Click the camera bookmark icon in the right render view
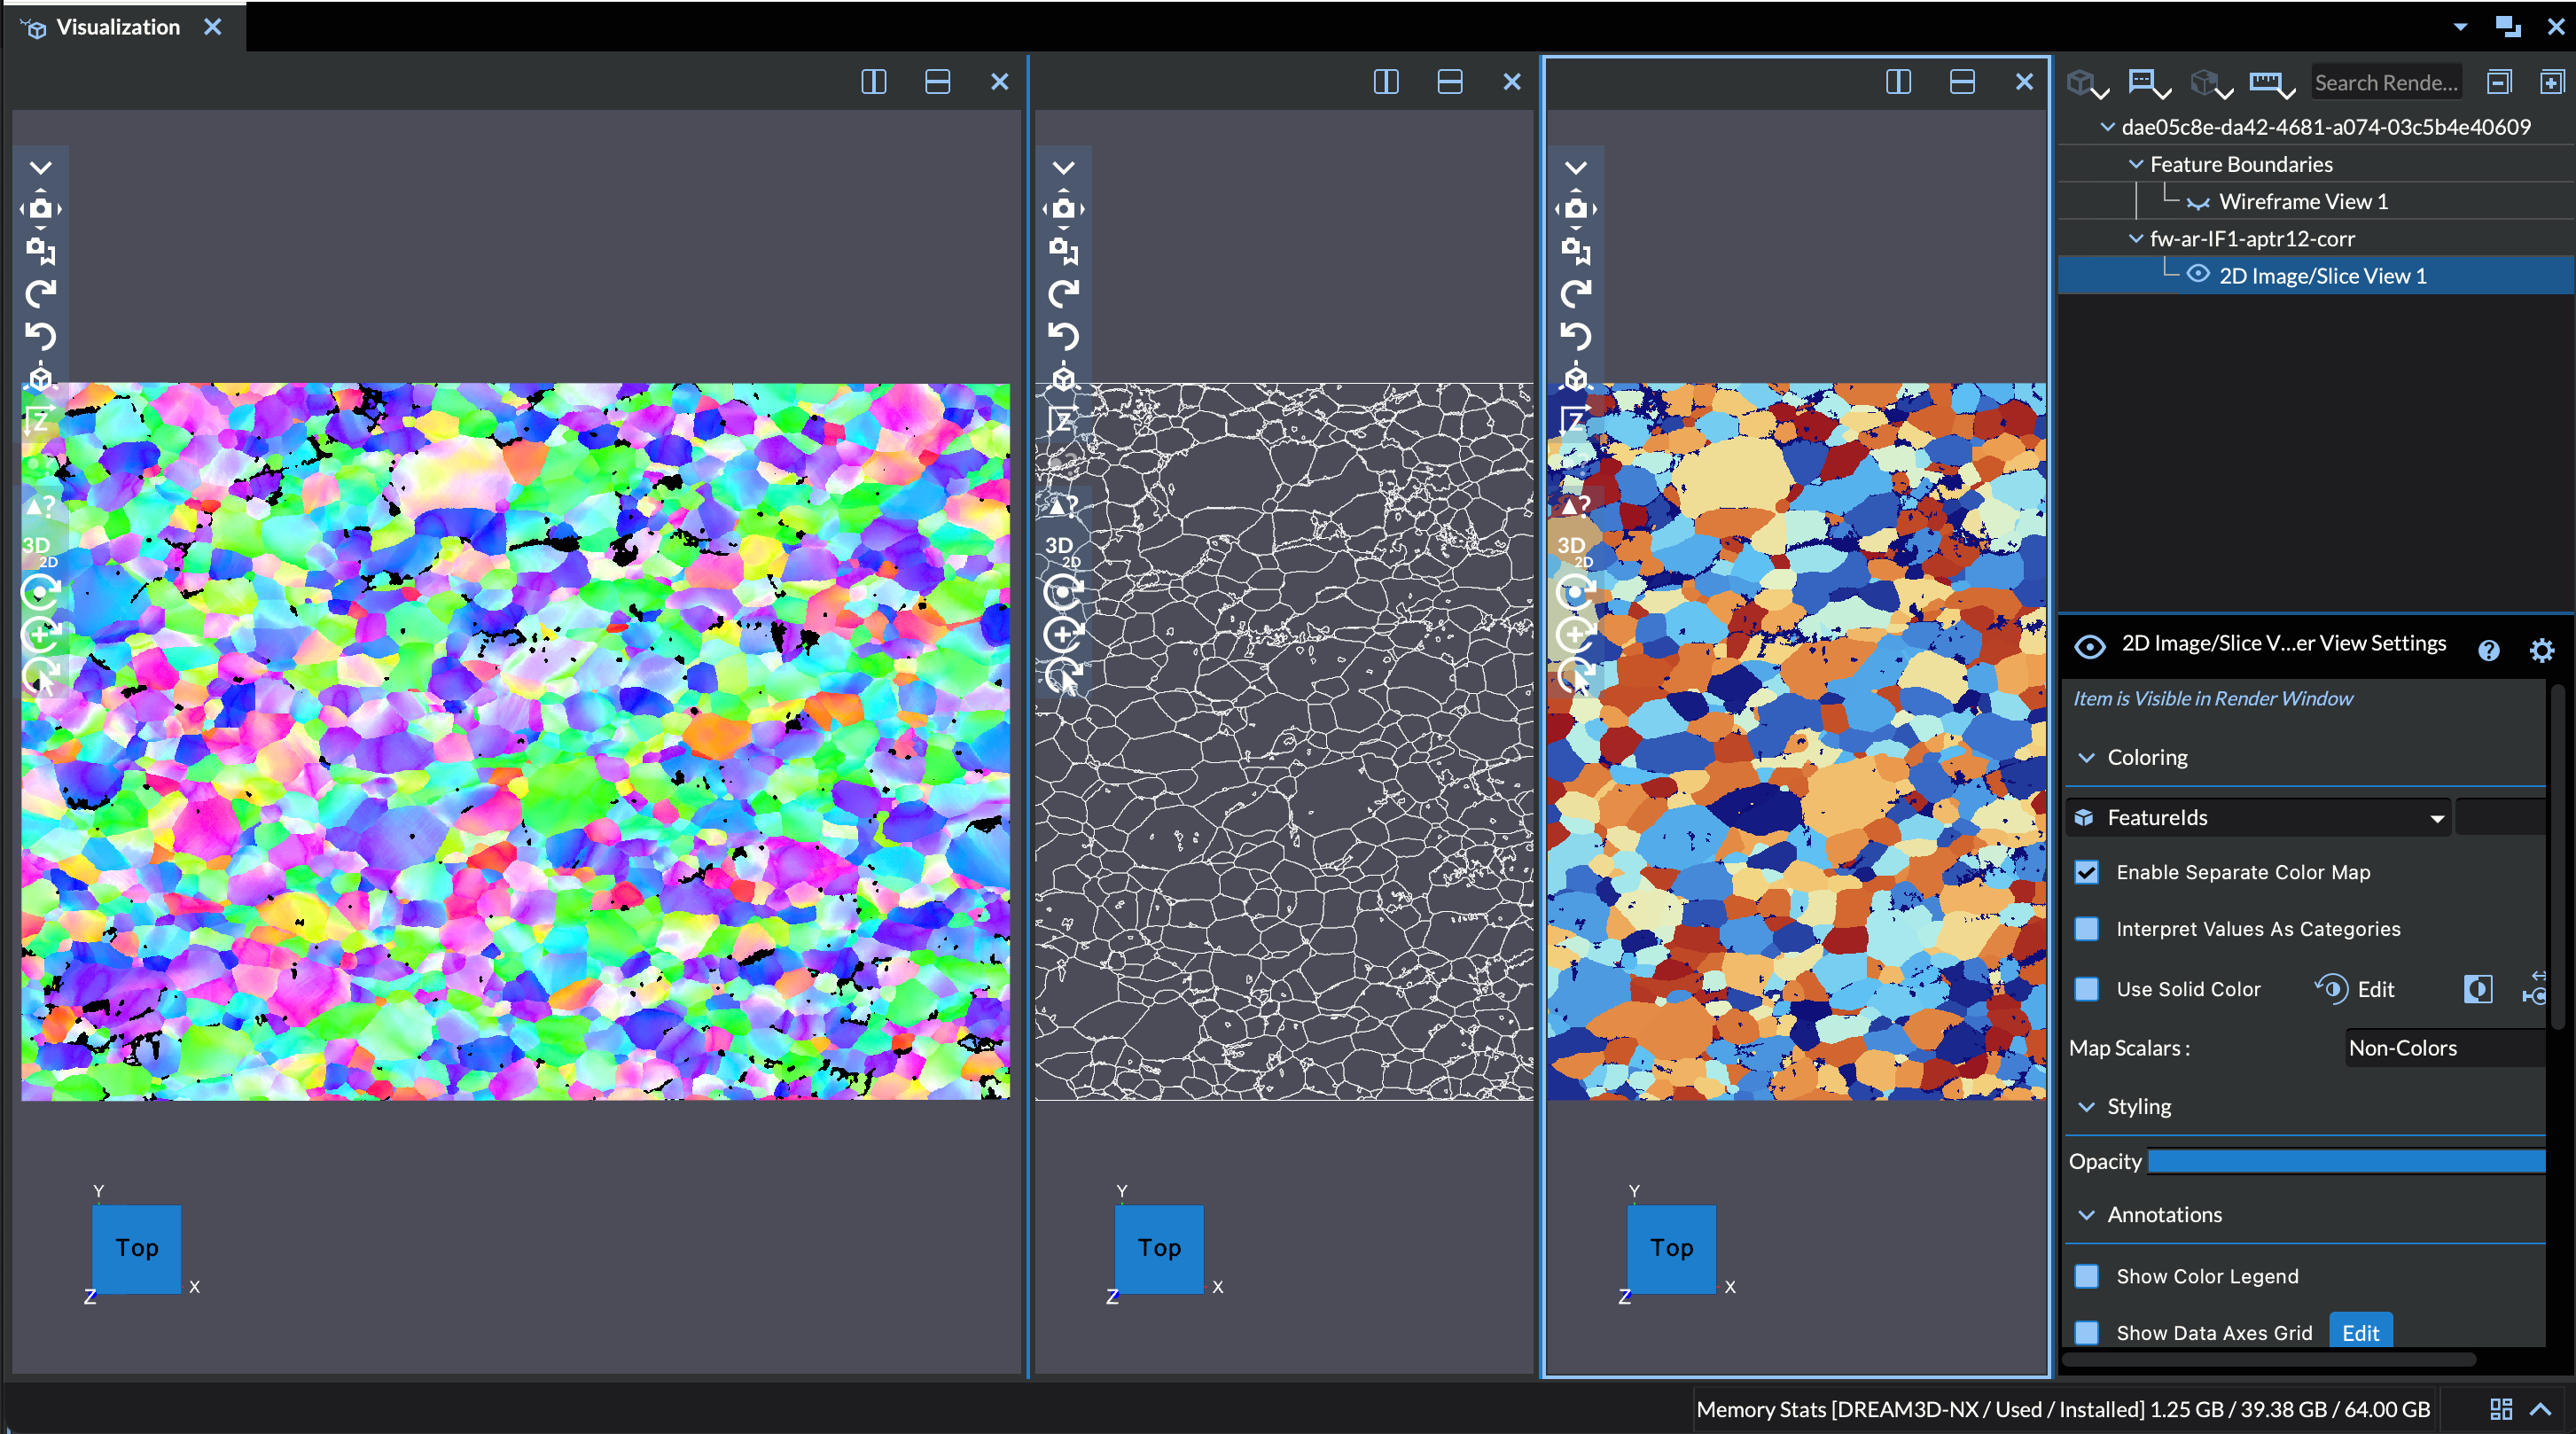Viewport: 2576px width, 1434px height. click(x=1576, y=250)
